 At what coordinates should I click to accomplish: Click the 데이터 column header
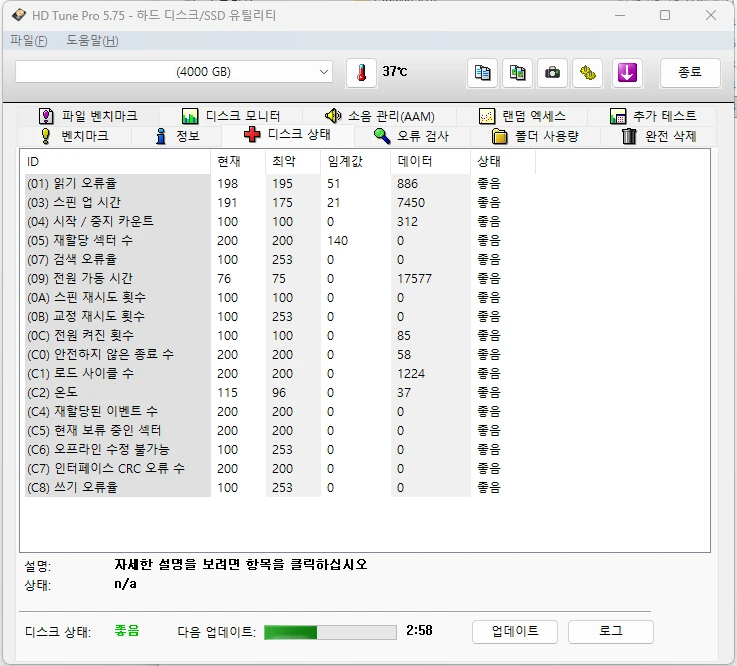tap(430, 162)
